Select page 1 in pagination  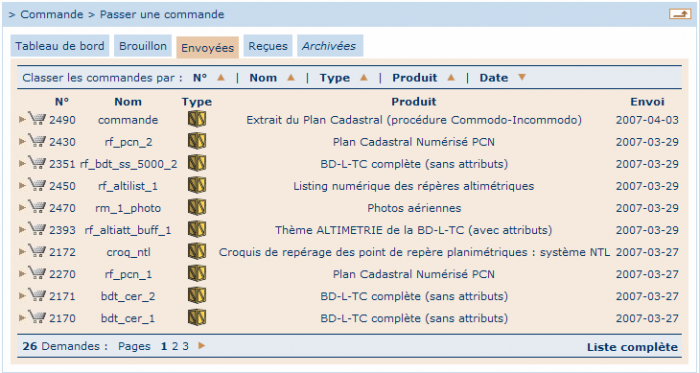tap(164, 346)
